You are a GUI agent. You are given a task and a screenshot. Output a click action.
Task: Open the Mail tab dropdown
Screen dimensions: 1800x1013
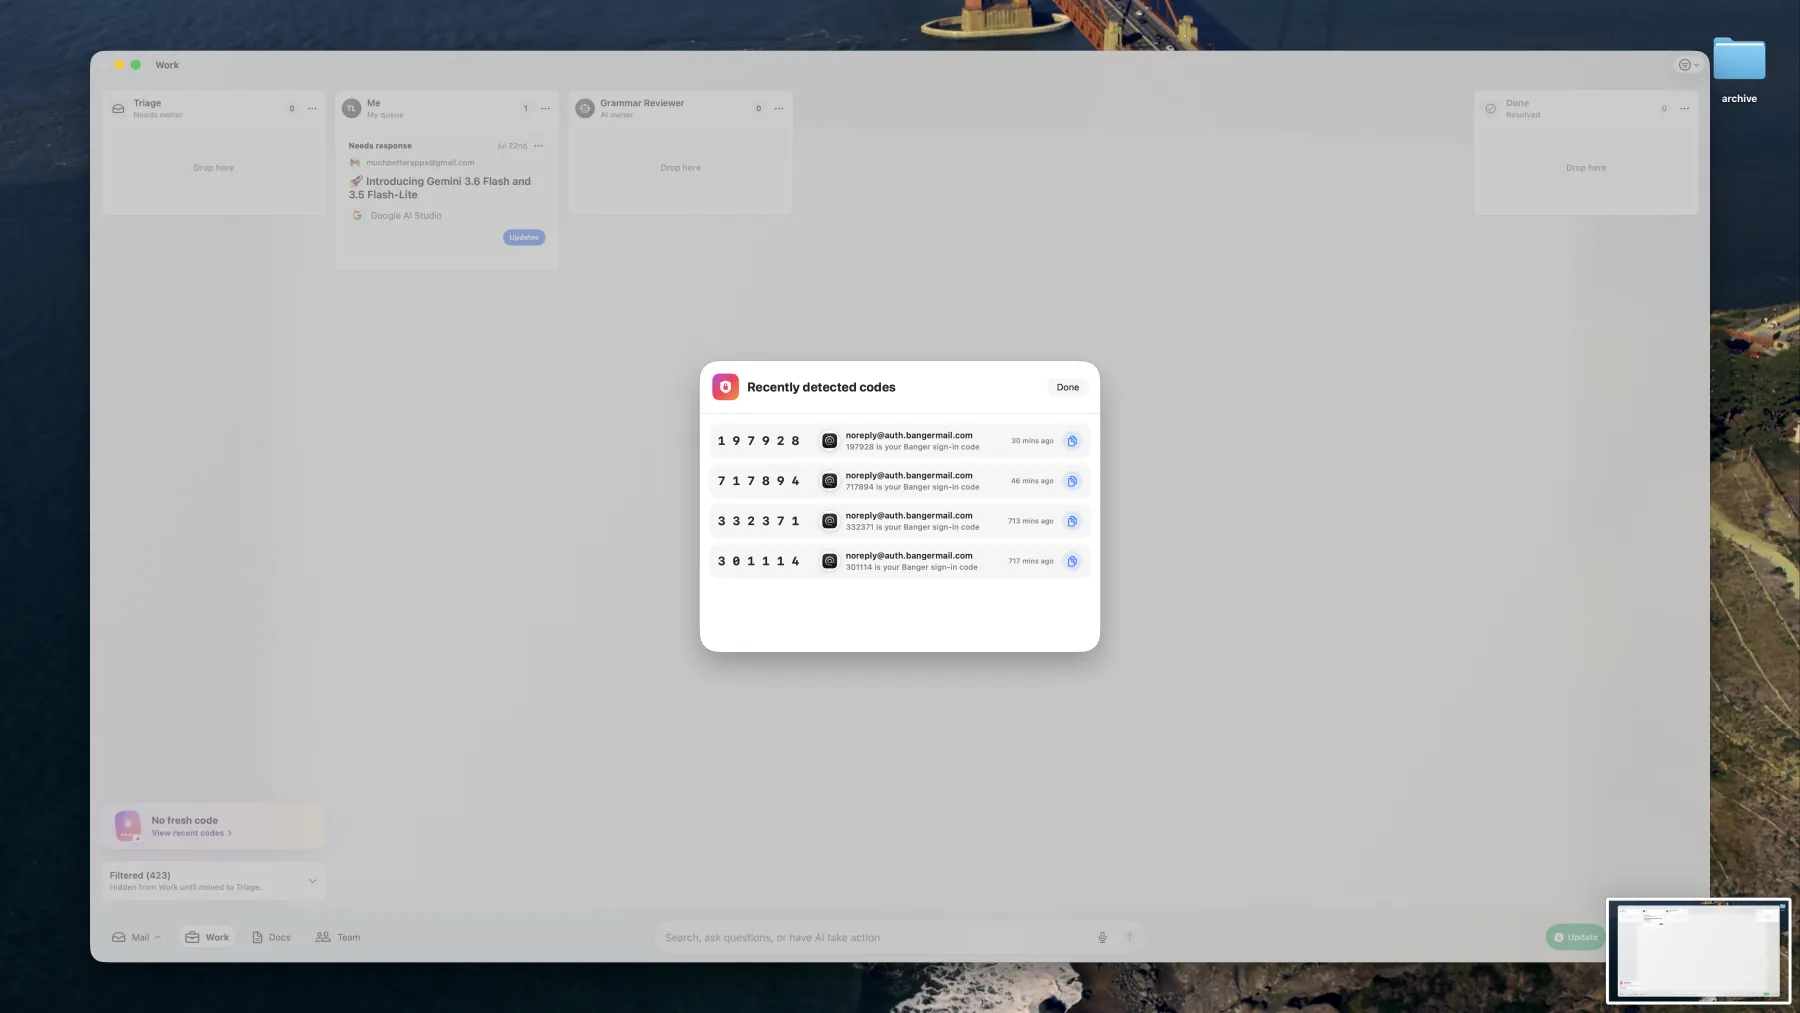click(136, 937)
